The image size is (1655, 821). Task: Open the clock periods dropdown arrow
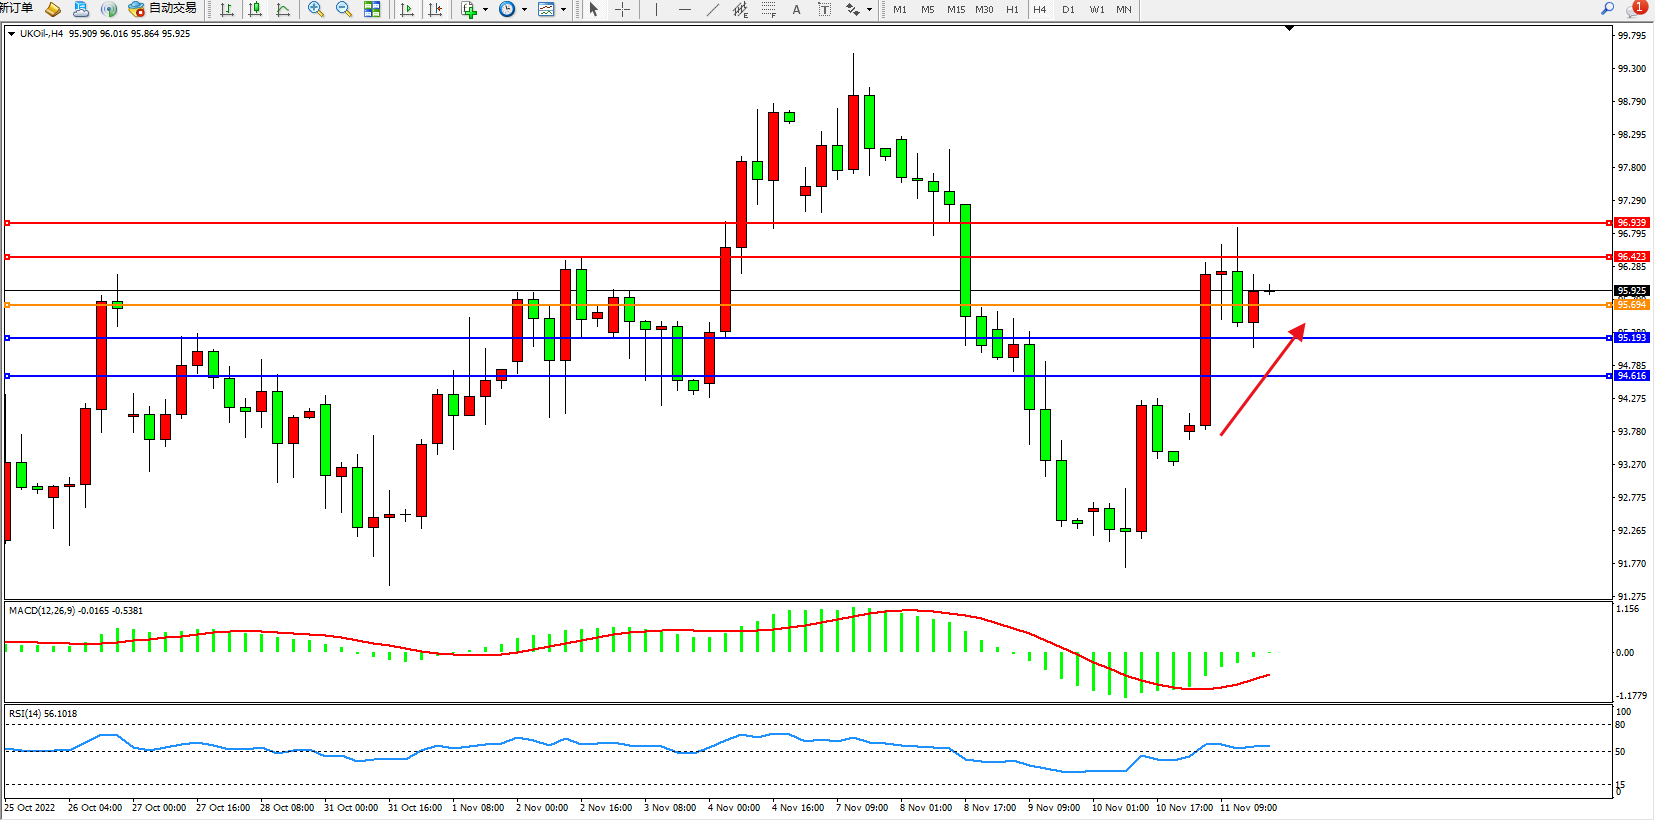pyautogui.click(x=524, y=9)
